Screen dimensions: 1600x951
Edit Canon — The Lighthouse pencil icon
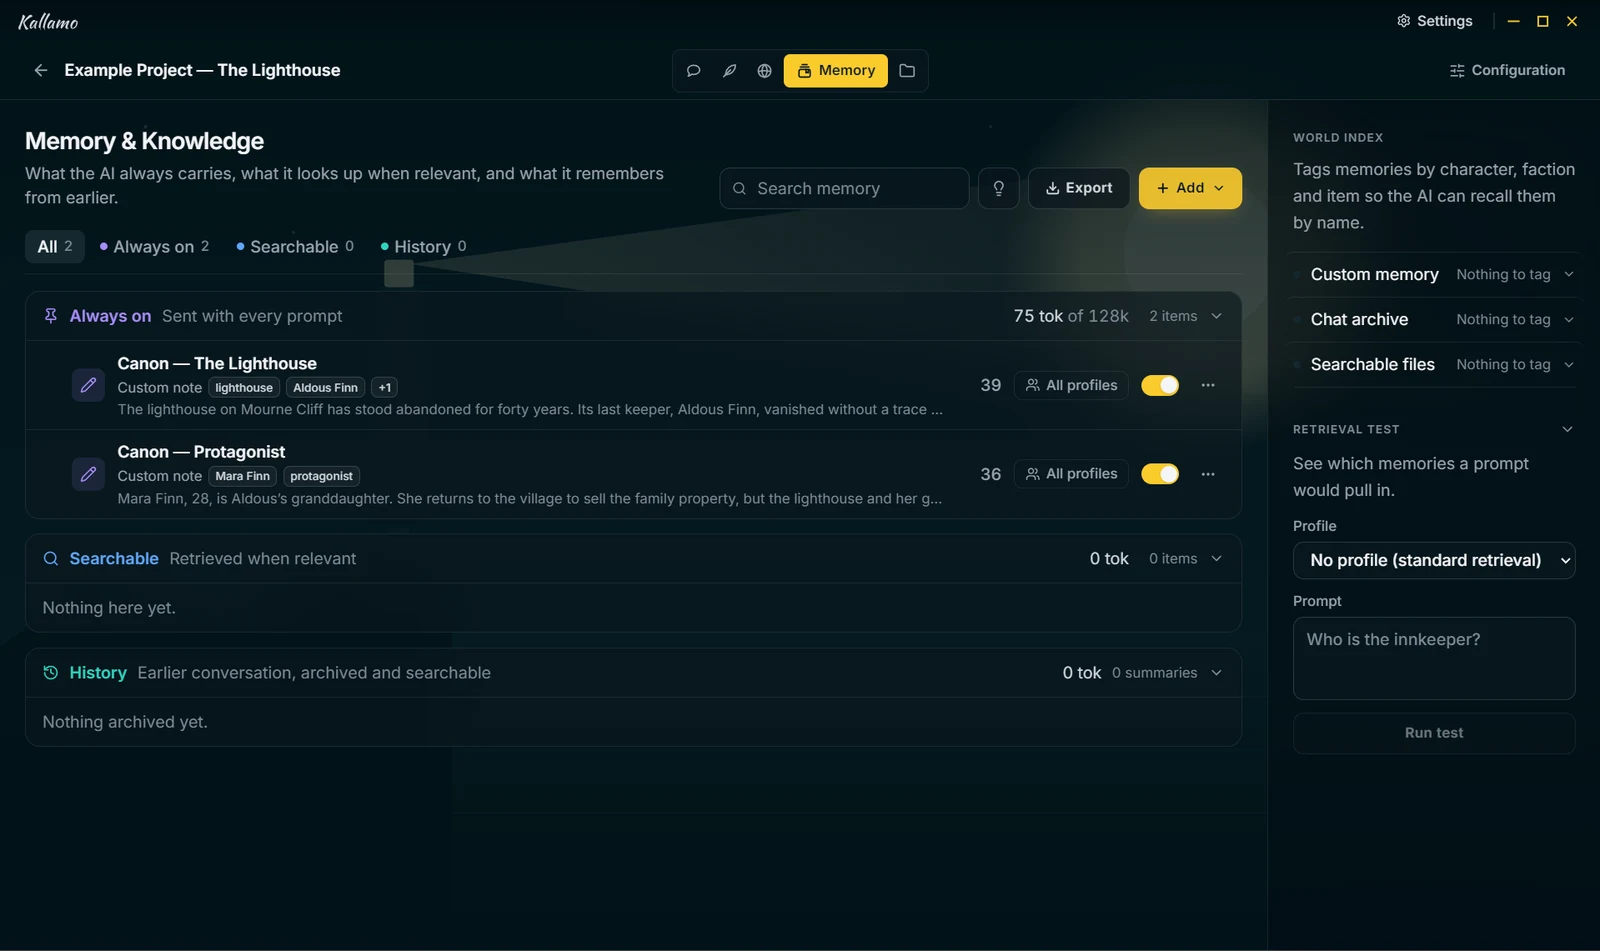coord(88,385)
